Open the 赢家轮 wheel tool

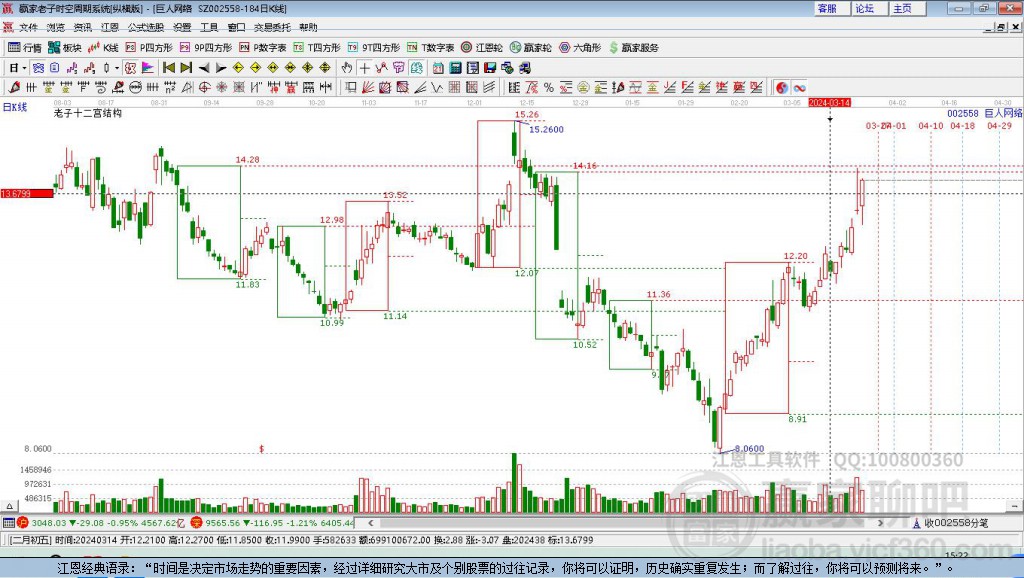[531, 48]
